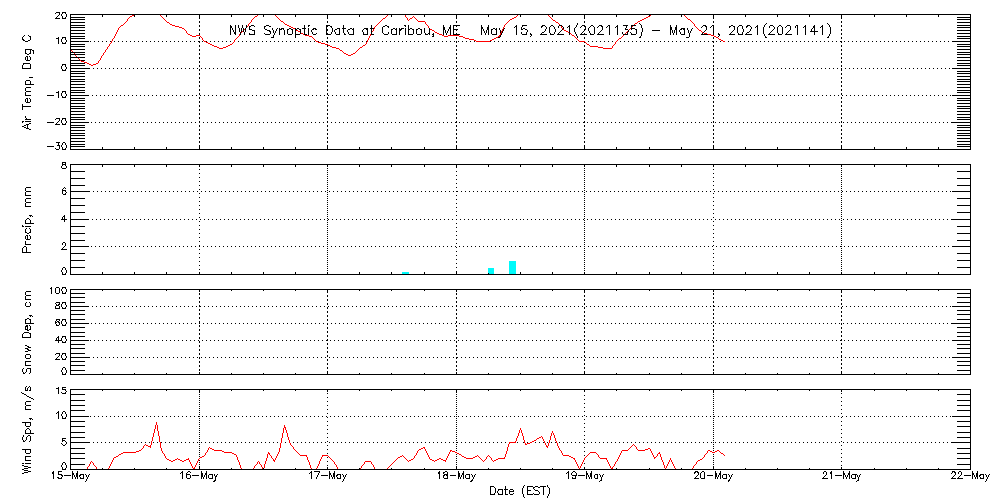Select the 17-May date tick label
Screen dimensions: 1000x500
click(x=327, y=477)
